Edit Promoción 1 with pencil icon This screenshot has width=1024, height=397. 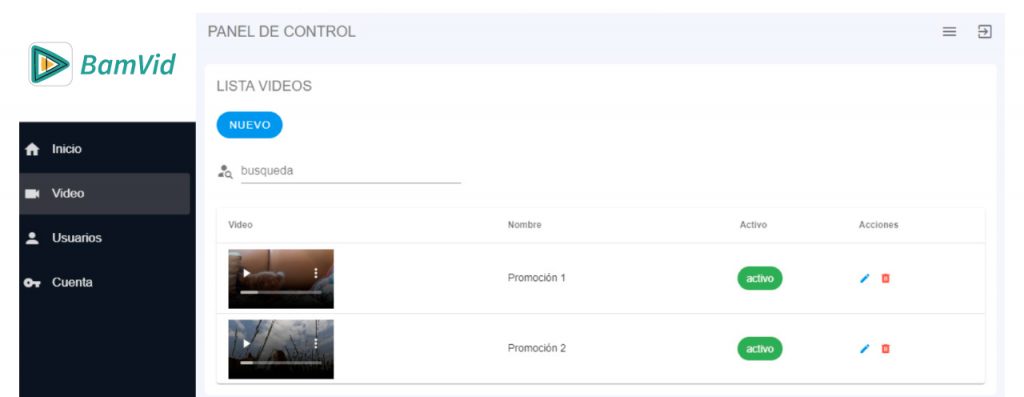(x=865, y=278)
